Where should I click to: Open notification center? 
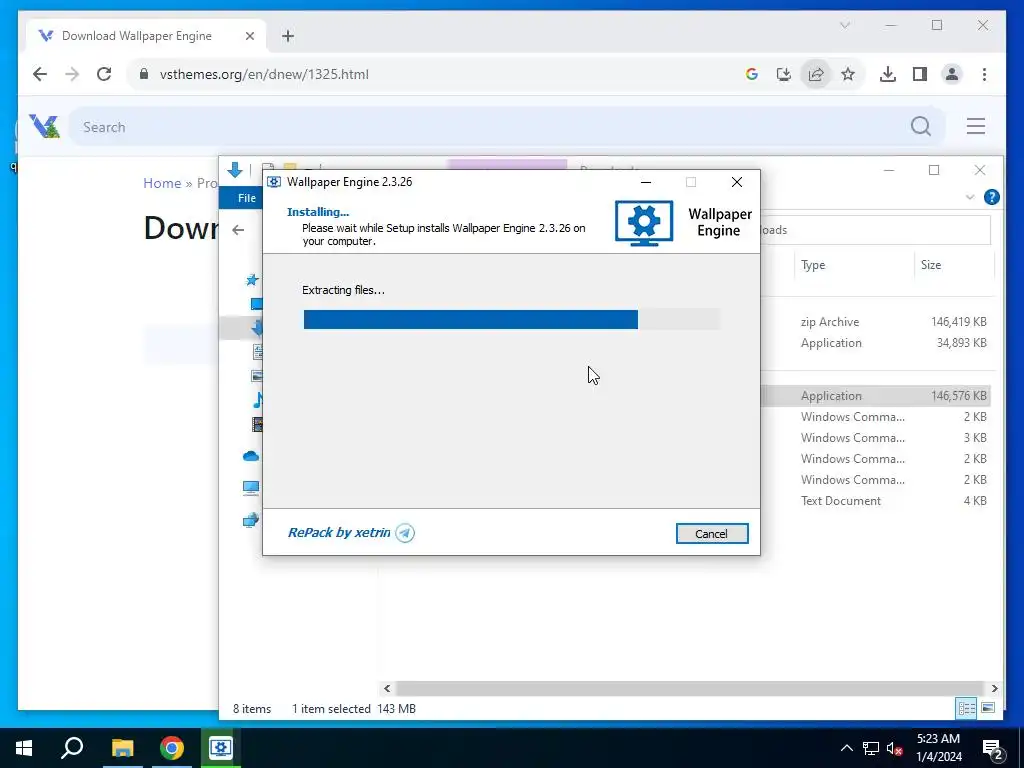pyautogui.click(x=993, y=749)
